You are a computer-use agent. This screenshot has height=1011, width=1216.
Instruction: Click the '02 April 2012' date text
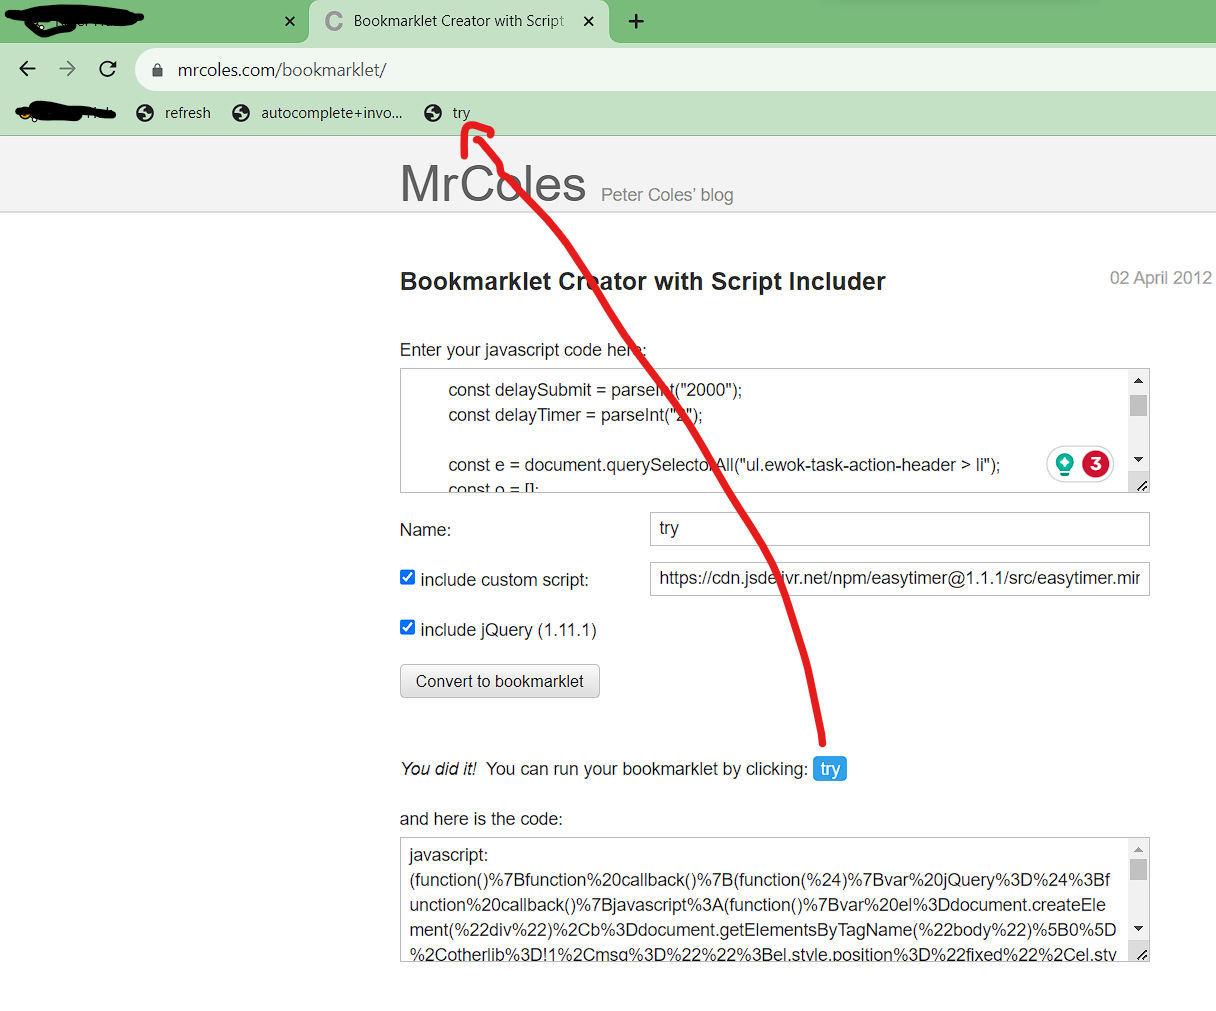pos(1160,278)
